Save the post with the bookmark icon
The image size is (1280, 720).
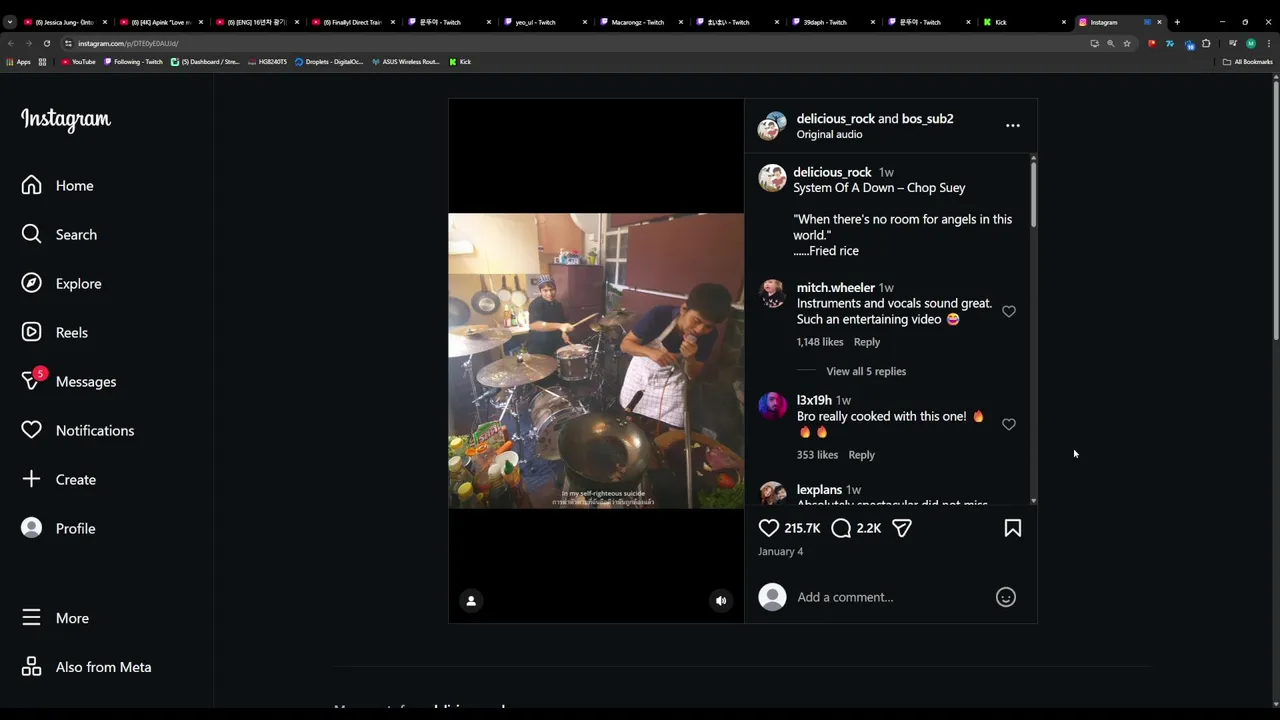click(x=1013, y=528)
